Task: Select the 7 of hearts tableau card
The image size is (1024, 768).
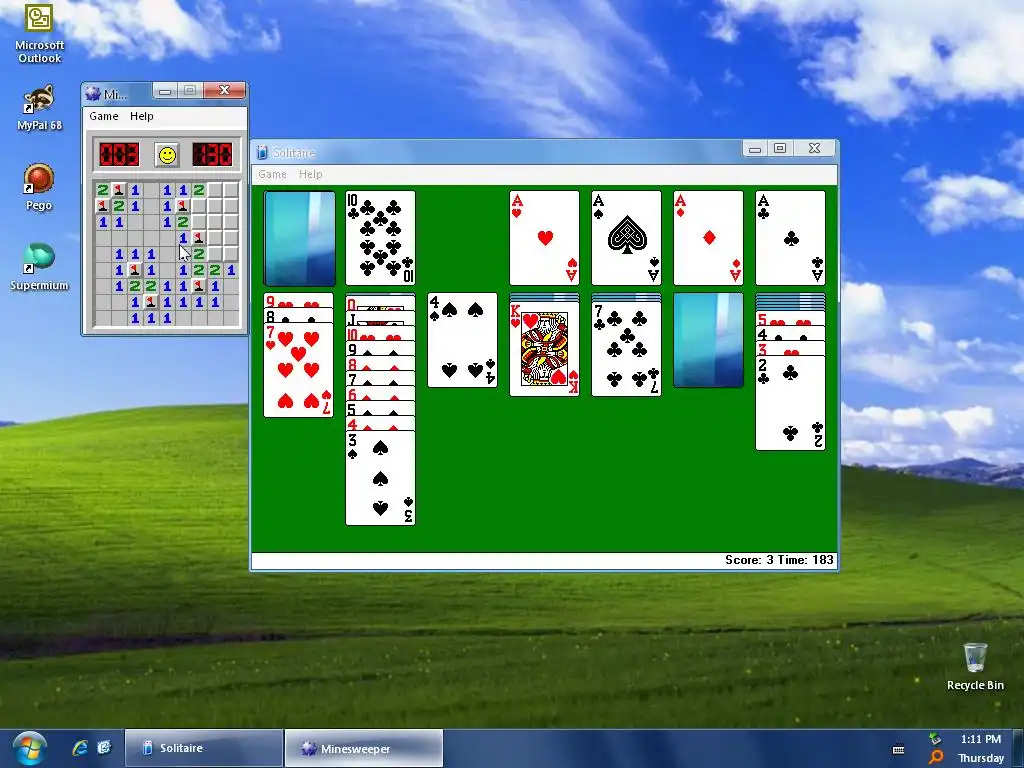Action: (298, 370)
